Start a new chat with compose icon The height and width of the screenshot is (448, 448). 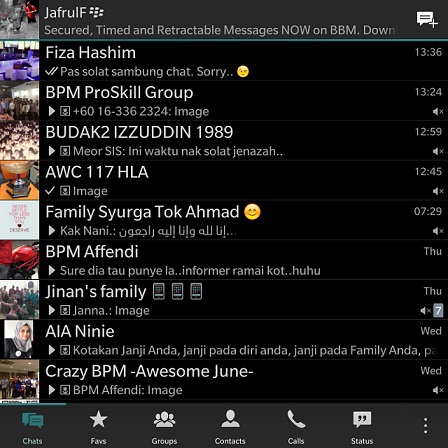click(427, 20)
